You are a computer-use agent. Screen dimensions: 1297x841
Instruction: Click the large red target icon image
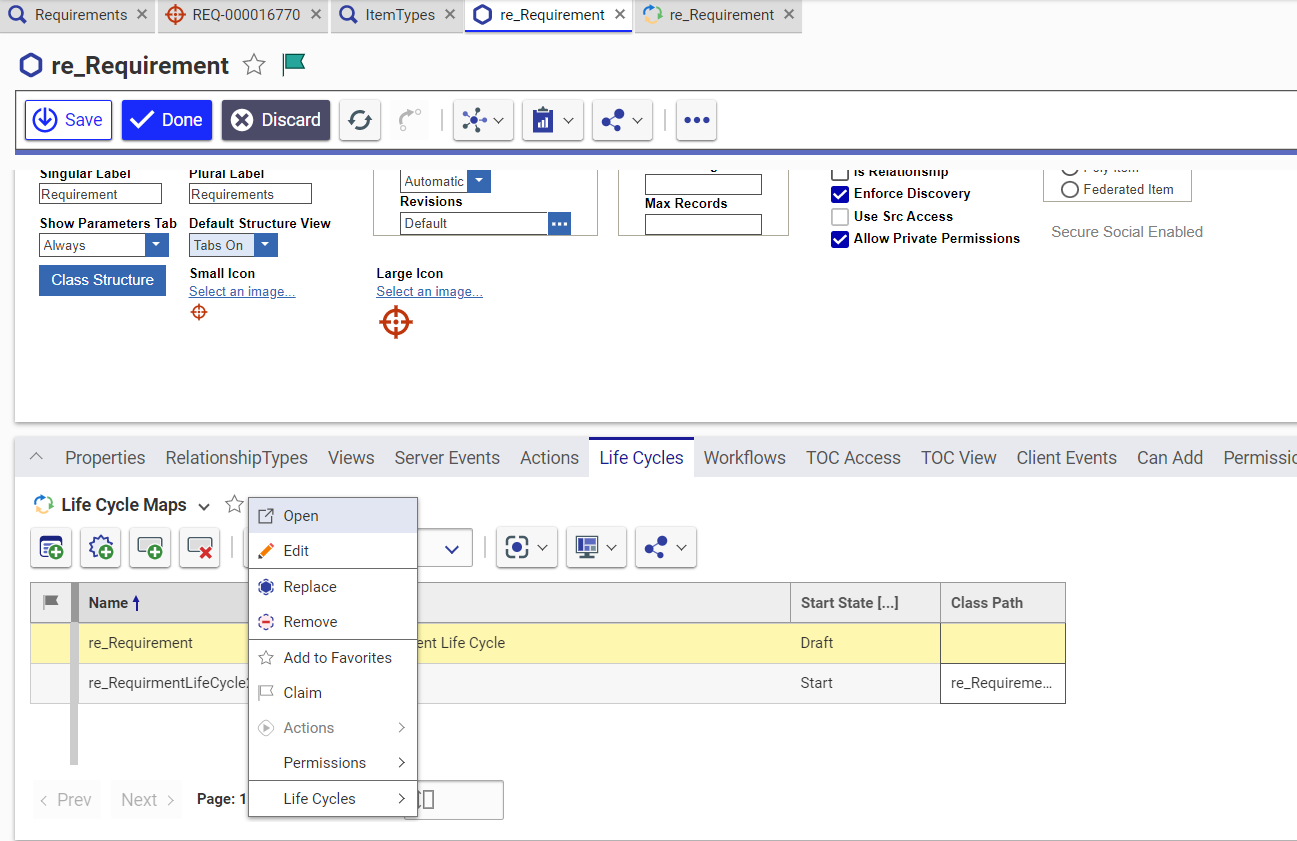396,322
